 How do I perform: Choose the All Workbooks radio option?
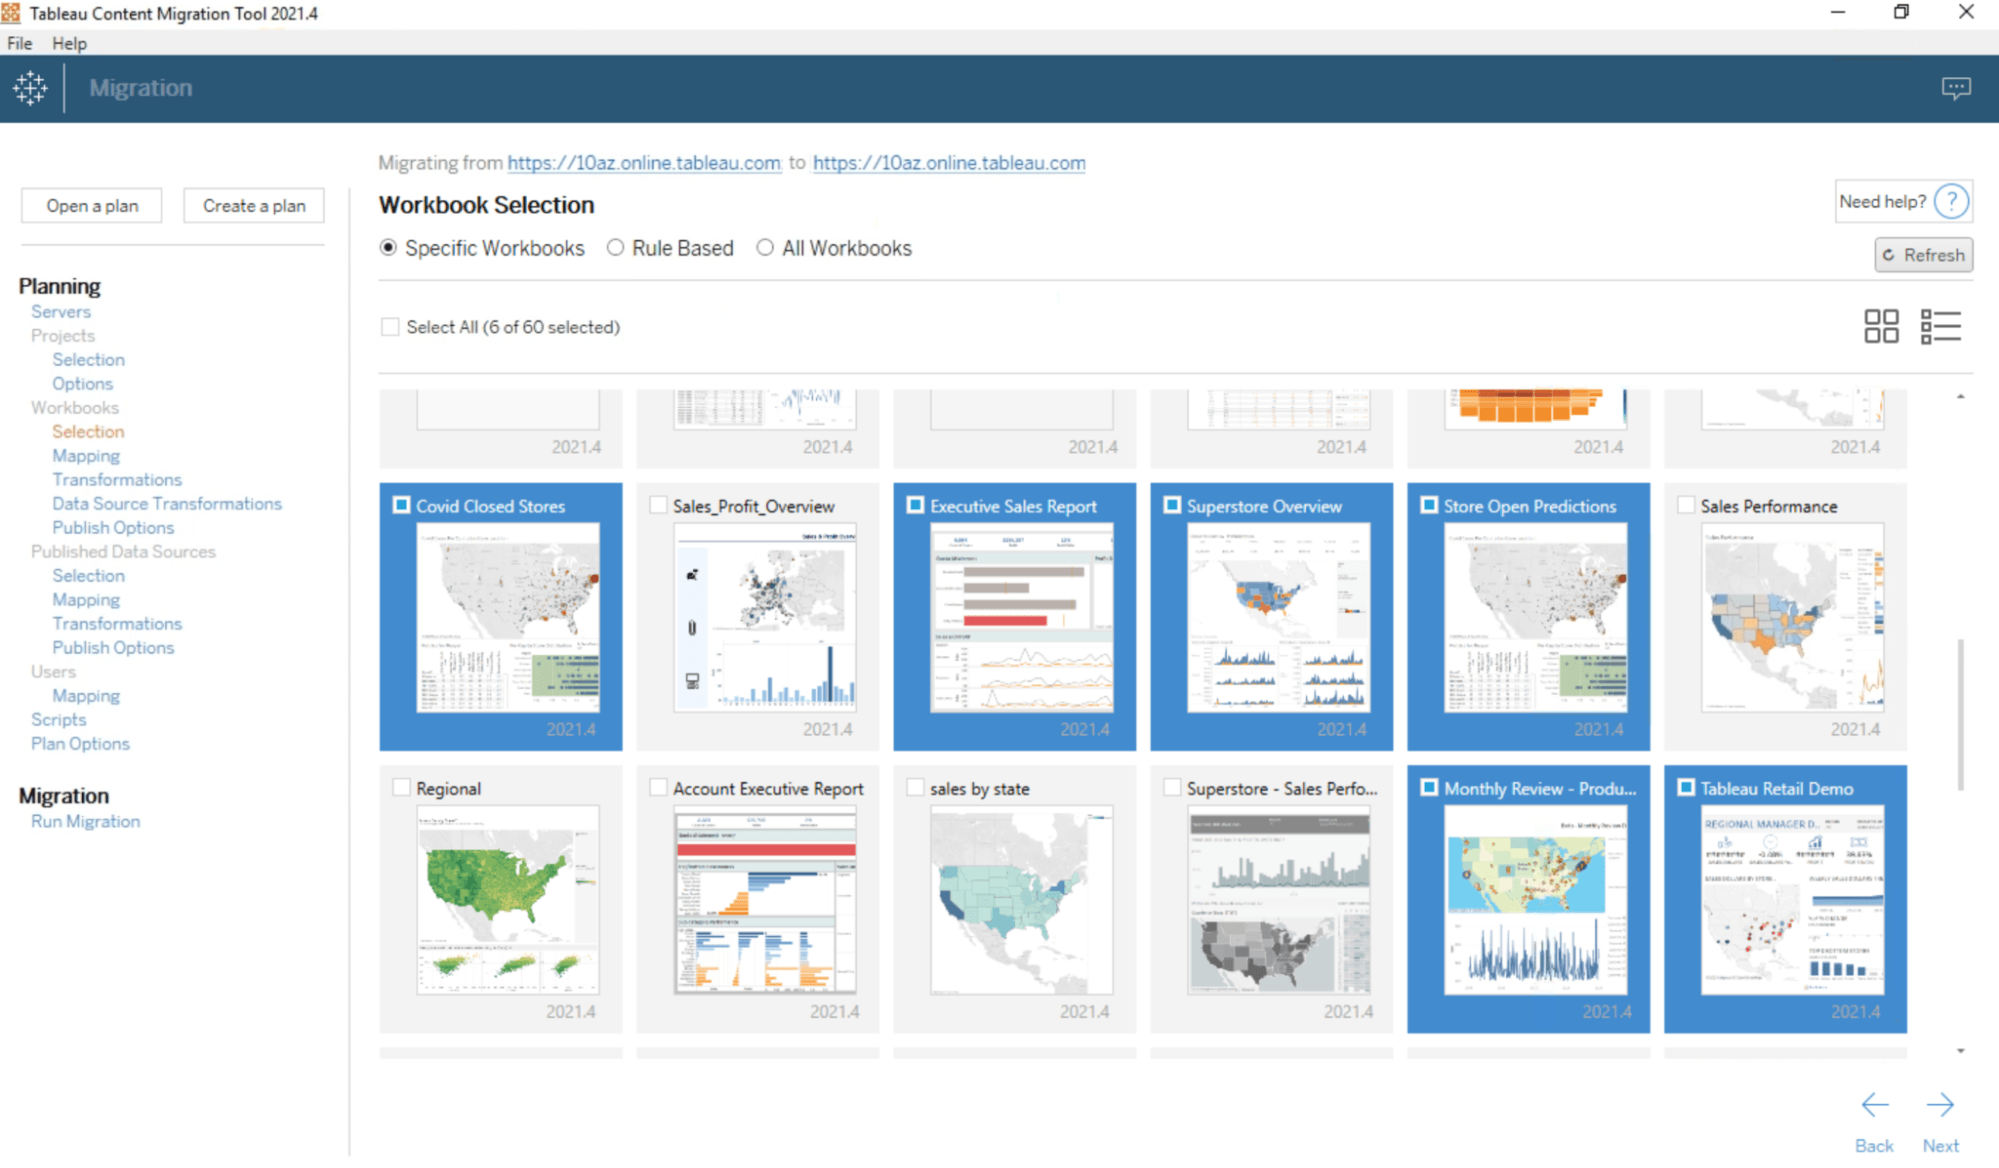pyautogui.click(x=765, y=248)
